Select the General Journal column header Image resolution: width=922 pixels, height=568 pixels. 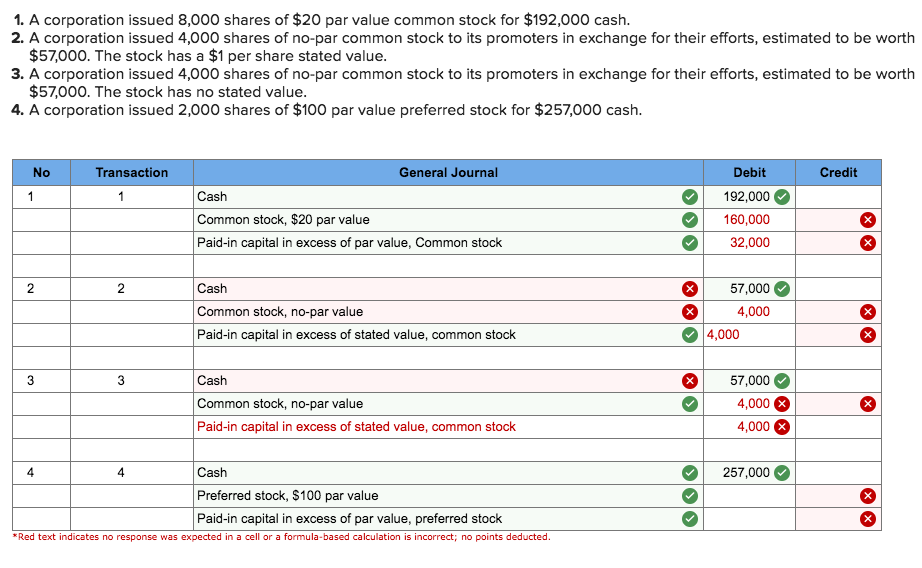[x=448, y=172]
